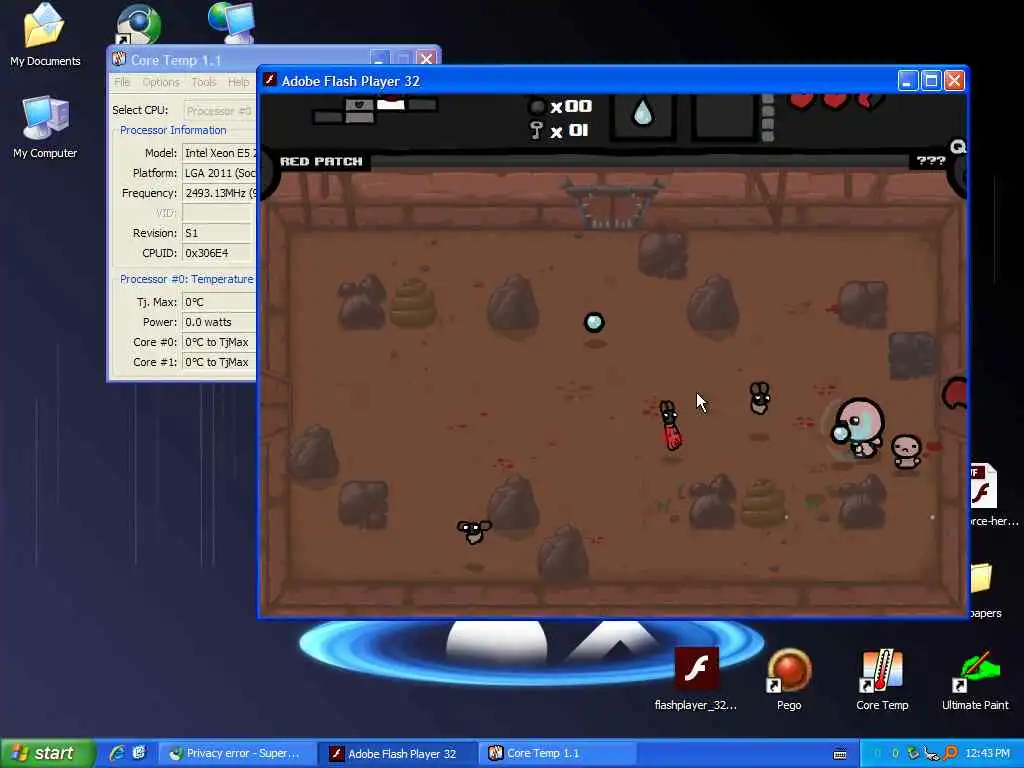1024x768 pixels.
Task: Open the Windows Start menu
Action: coord(47,753)
